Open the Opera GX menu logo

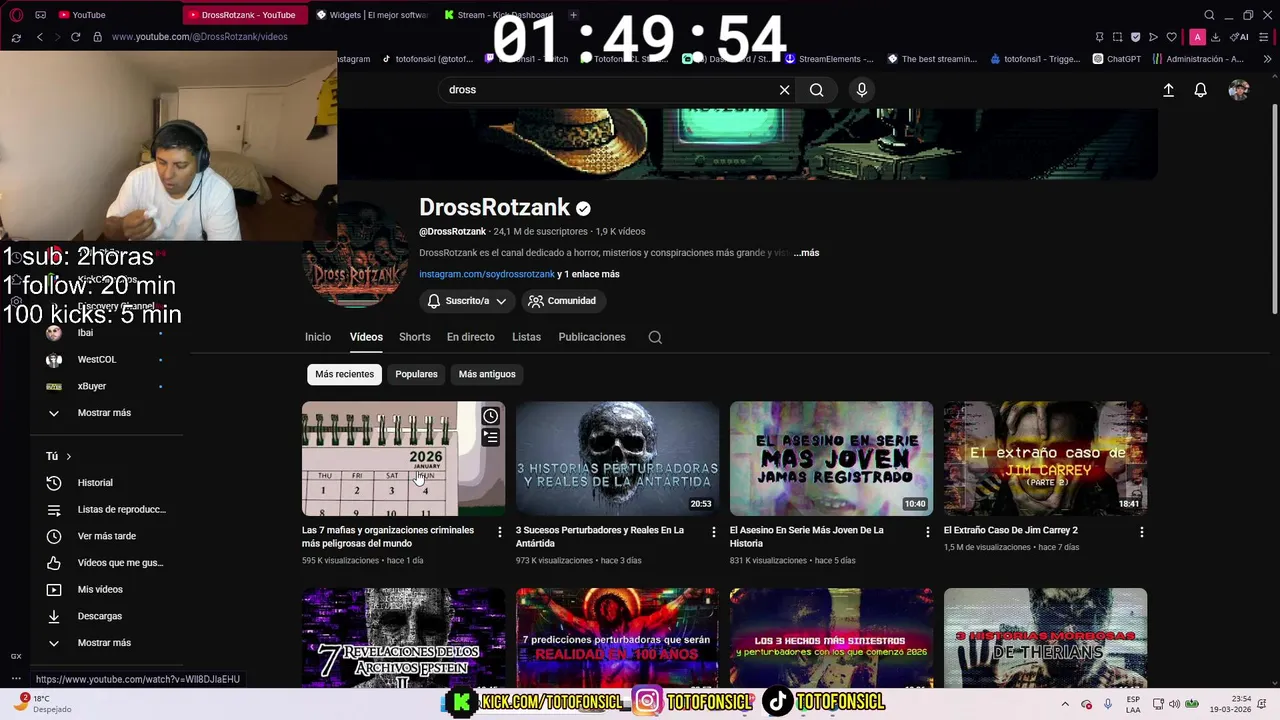click(16, 15)
